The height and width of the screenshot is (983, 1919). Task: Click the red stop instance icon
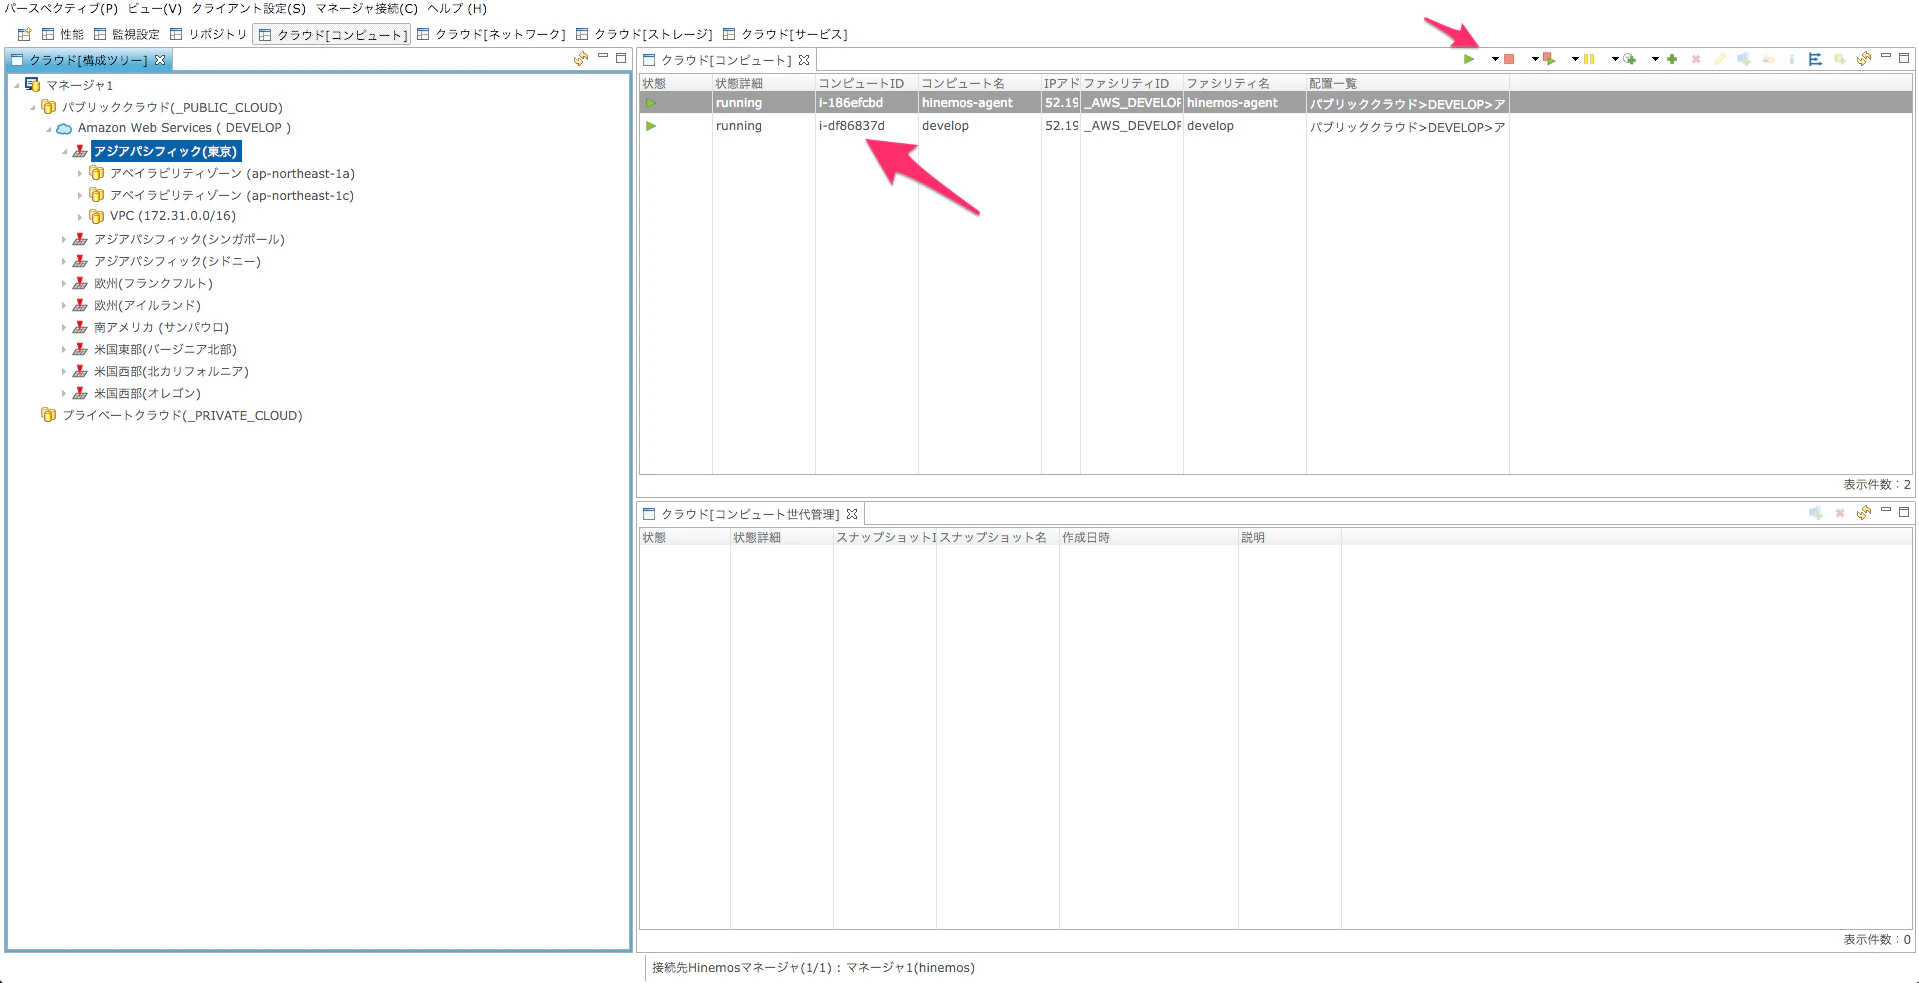[1509, 59]
